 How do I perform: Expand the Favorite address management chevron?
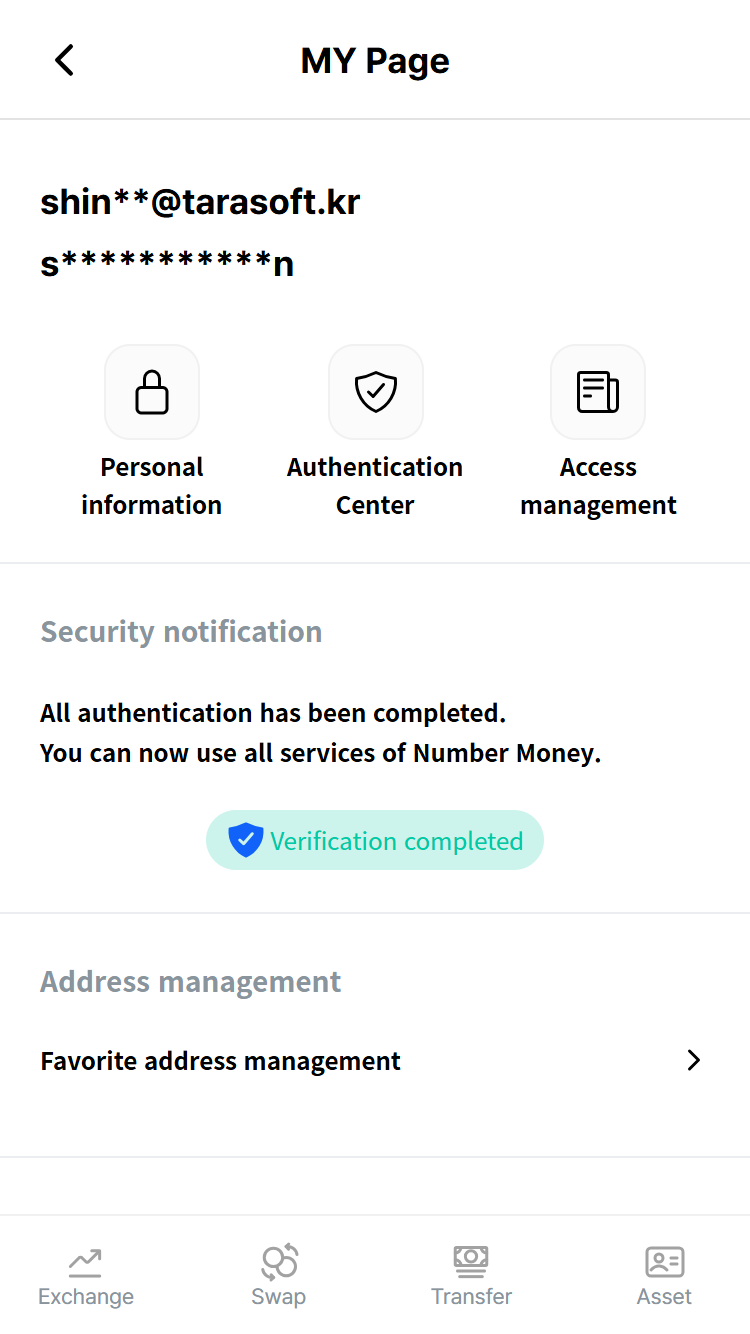(694, 1061)
